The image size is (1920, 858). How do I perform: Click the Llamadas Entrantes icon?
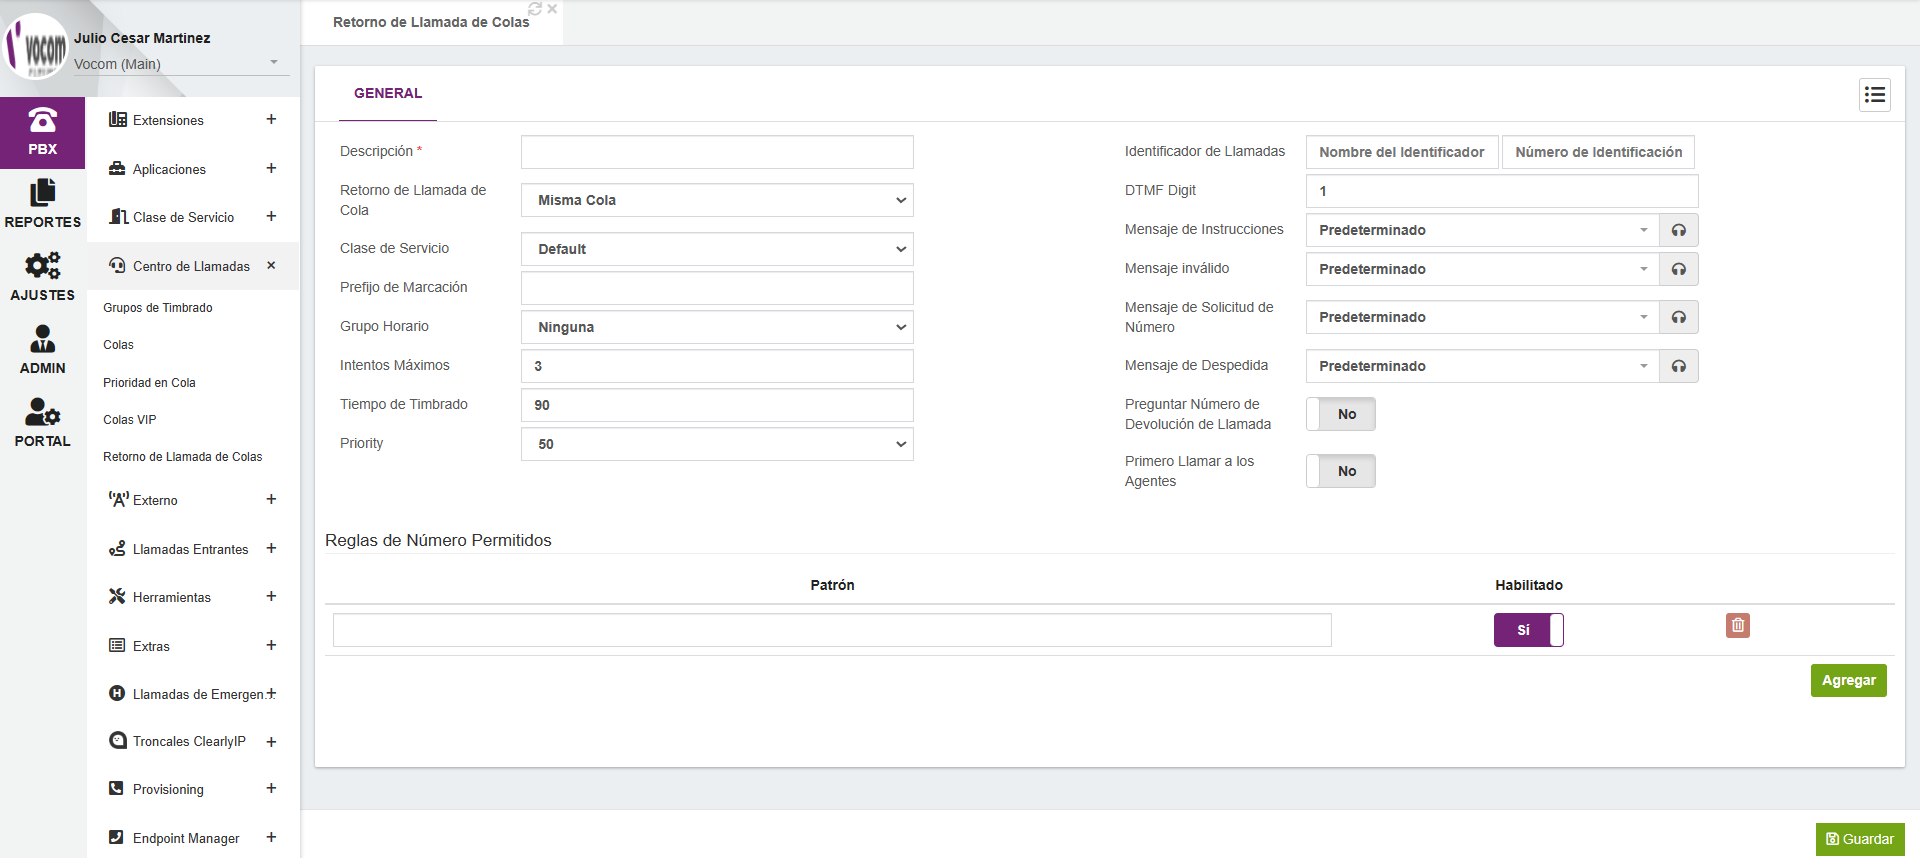point(117,549)
